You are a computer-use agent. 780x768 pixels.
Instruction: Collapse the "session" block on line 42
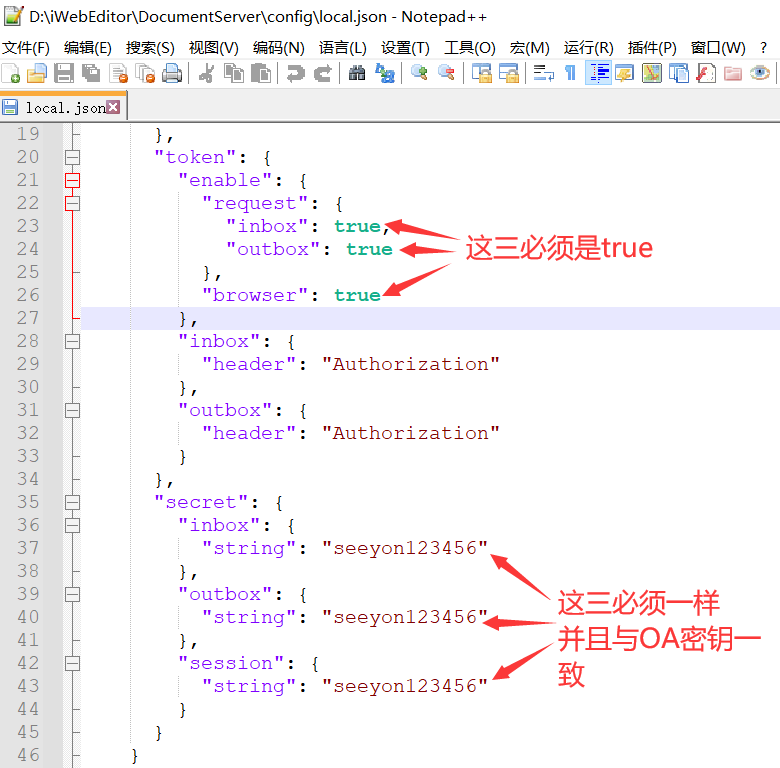pyautogui.click(x=73, y=663)
